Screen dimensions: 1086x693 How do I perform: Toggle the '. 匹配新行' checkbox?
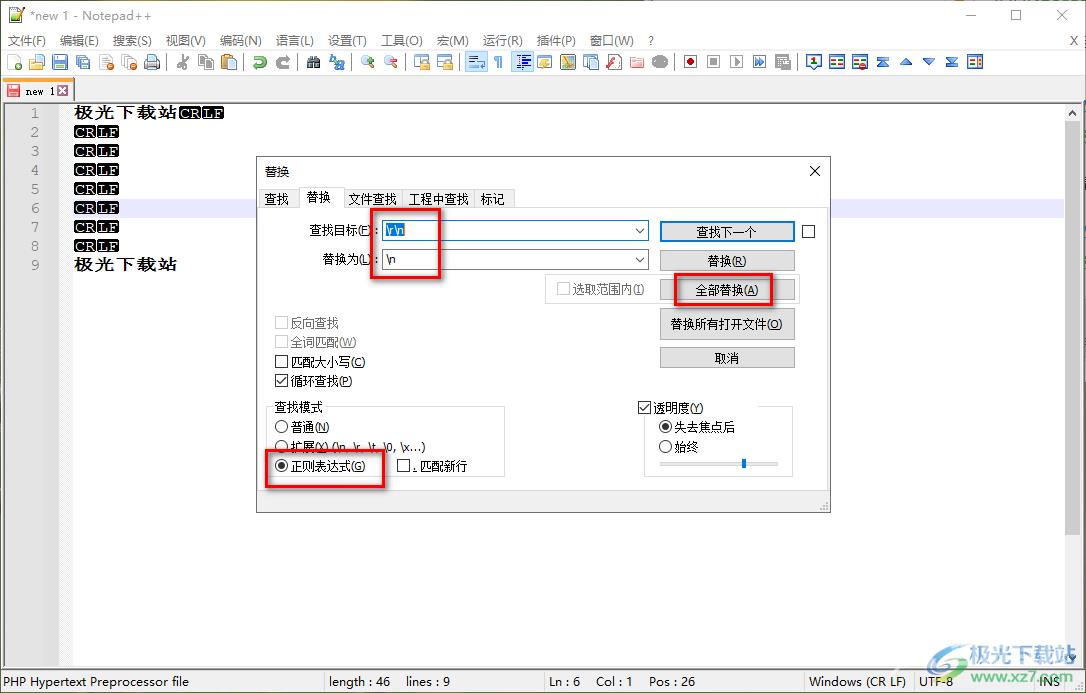pos(403,466)
